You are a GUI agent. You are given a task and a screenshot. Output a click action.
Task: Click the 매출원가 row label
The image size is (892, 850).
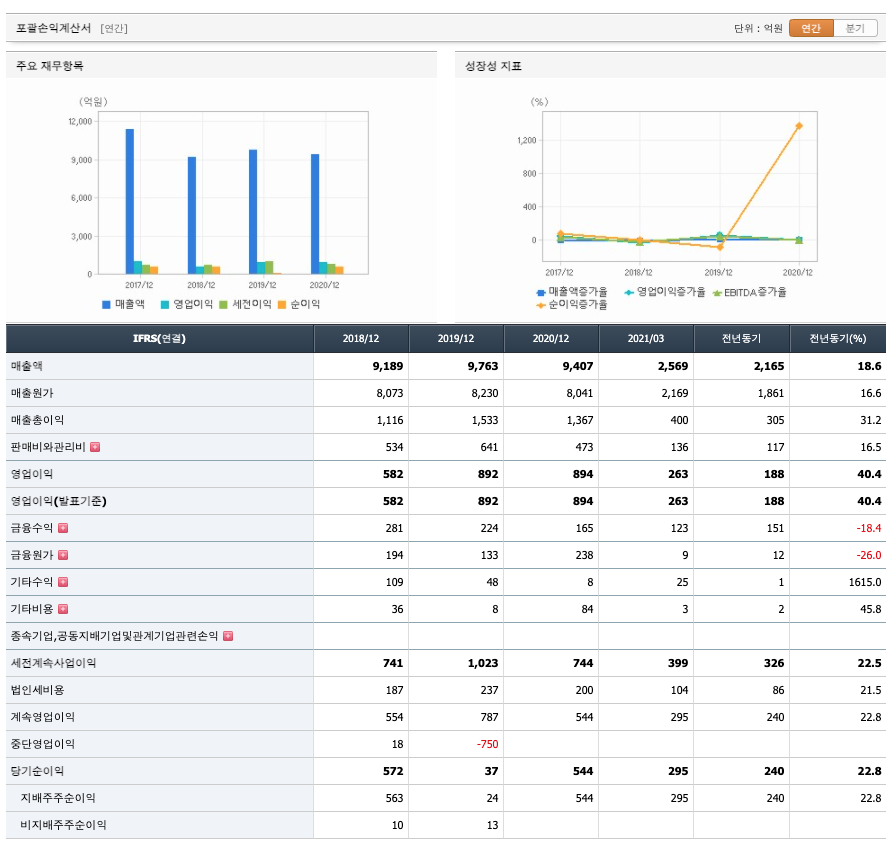pos(32,393)
